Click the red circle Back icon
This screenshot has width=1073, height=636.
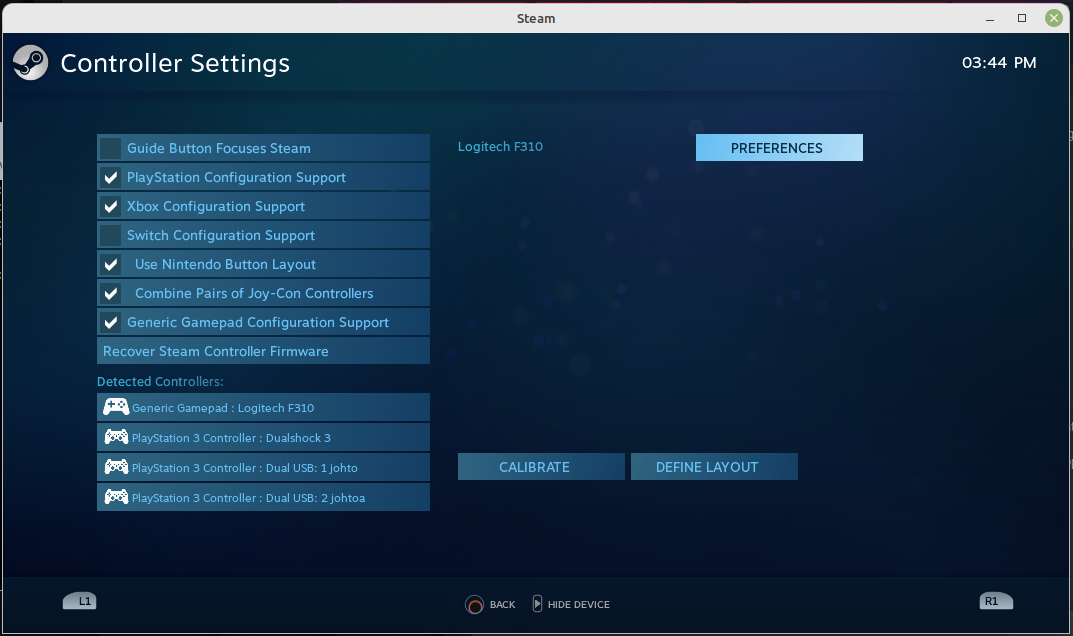coord(474,605)
